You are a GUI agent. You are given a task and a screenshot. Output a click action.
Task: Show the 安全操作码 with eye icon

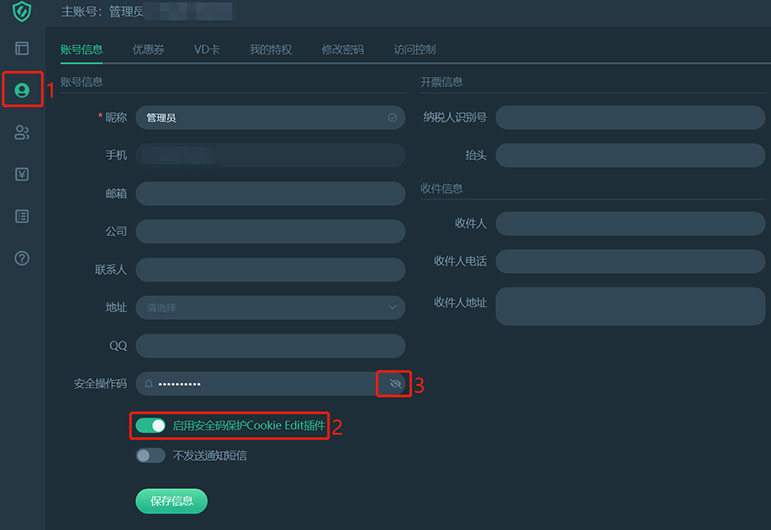pos(395,384)
